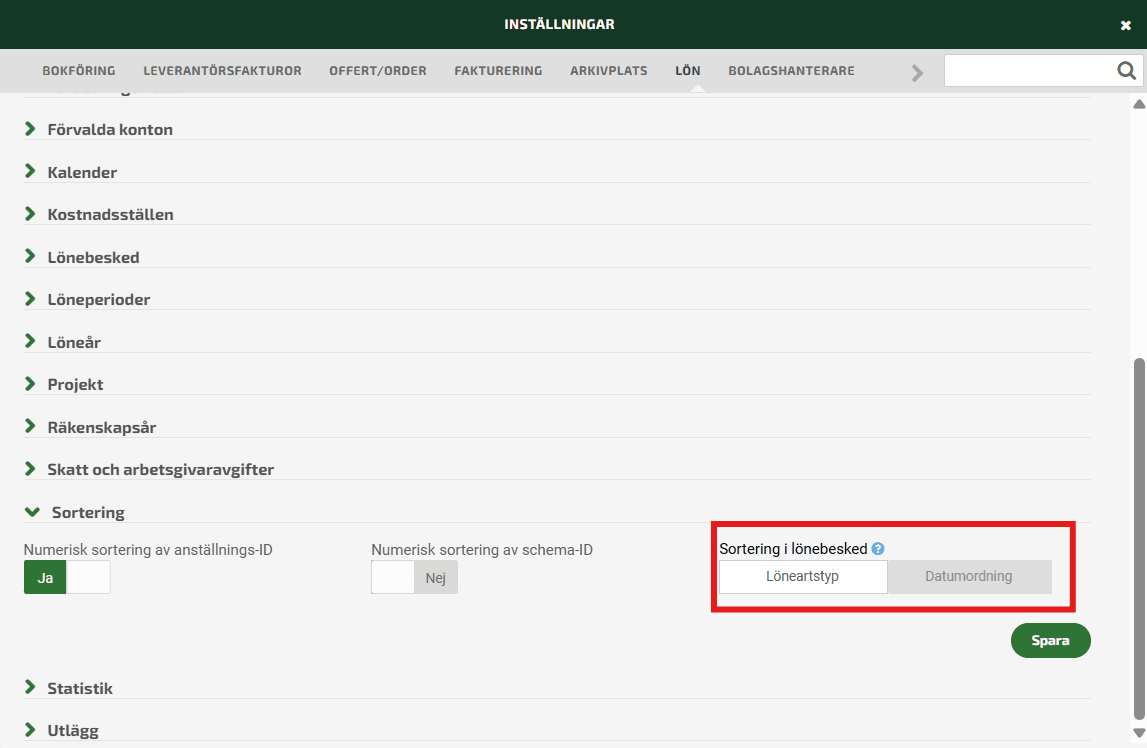Click the search magnifier icon
The height and width of the screenshot is (748, 1147).
[1126, 71]
